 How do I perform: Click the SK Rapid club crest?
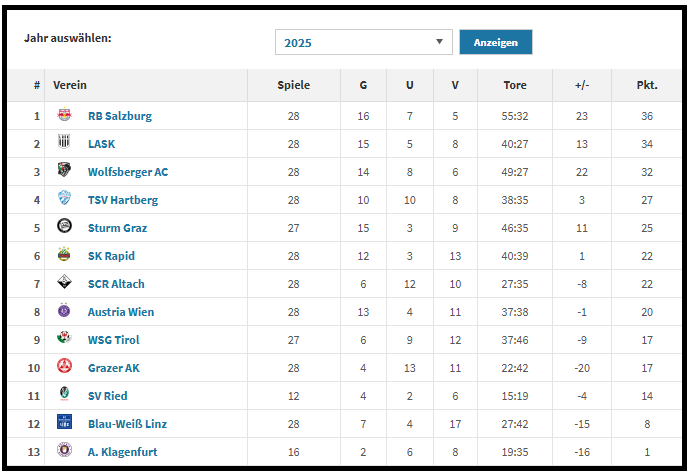[65, 255]
